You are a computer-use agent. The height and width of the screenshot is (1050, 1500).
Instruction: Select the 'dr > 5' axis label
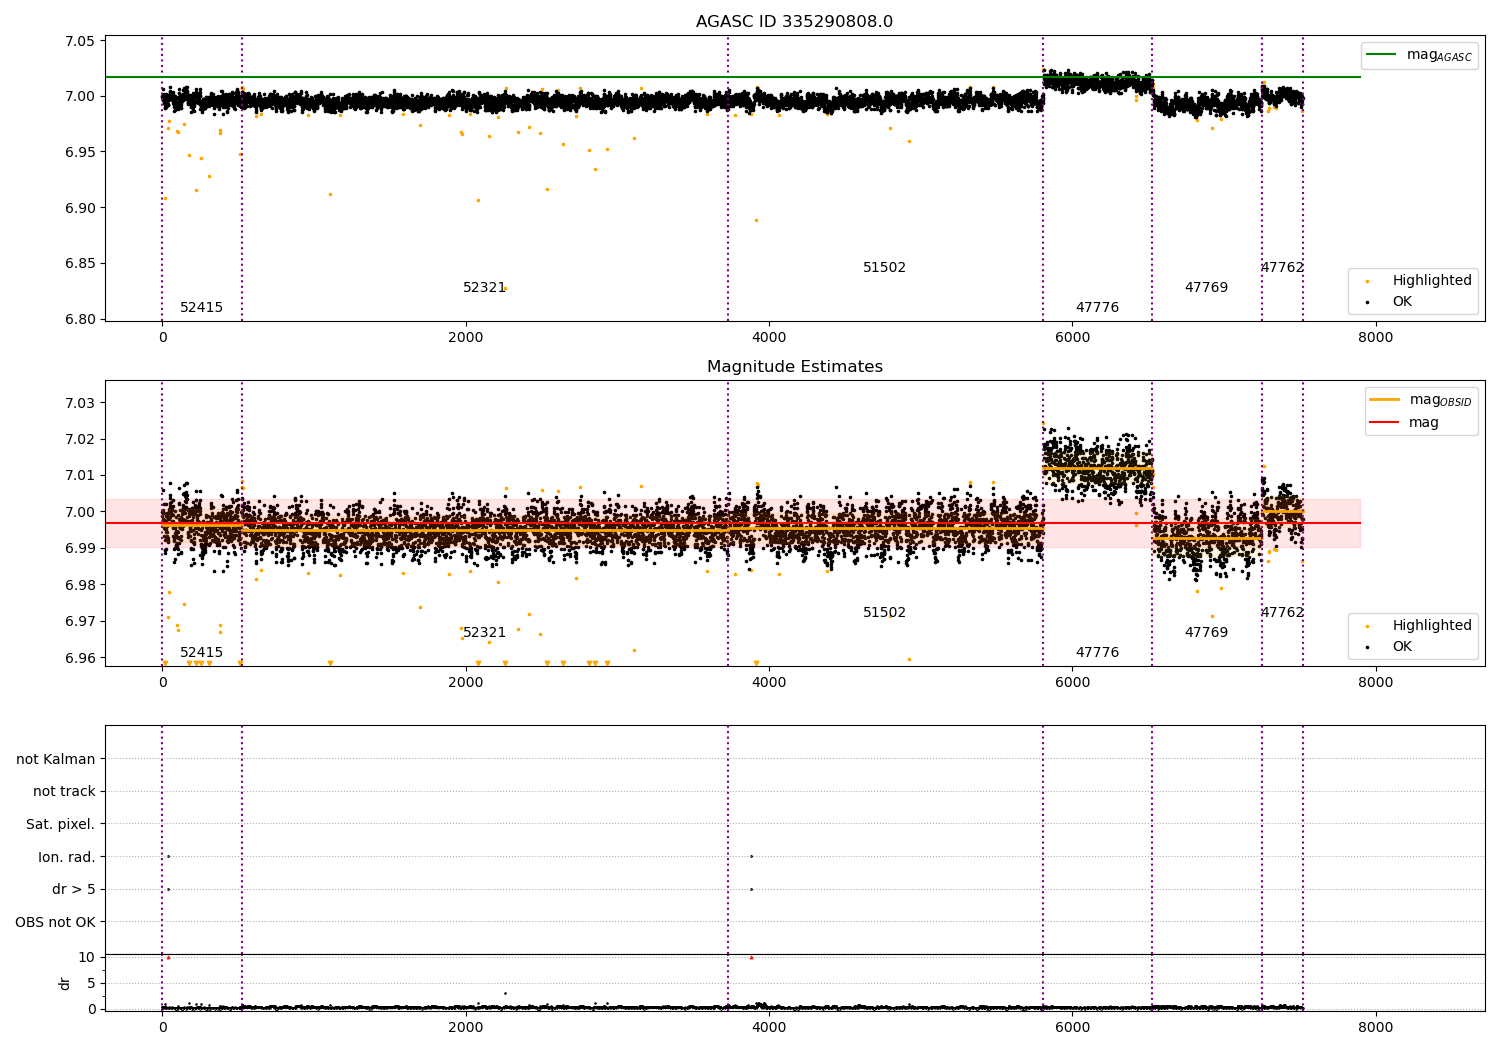[x=73, y=890]
